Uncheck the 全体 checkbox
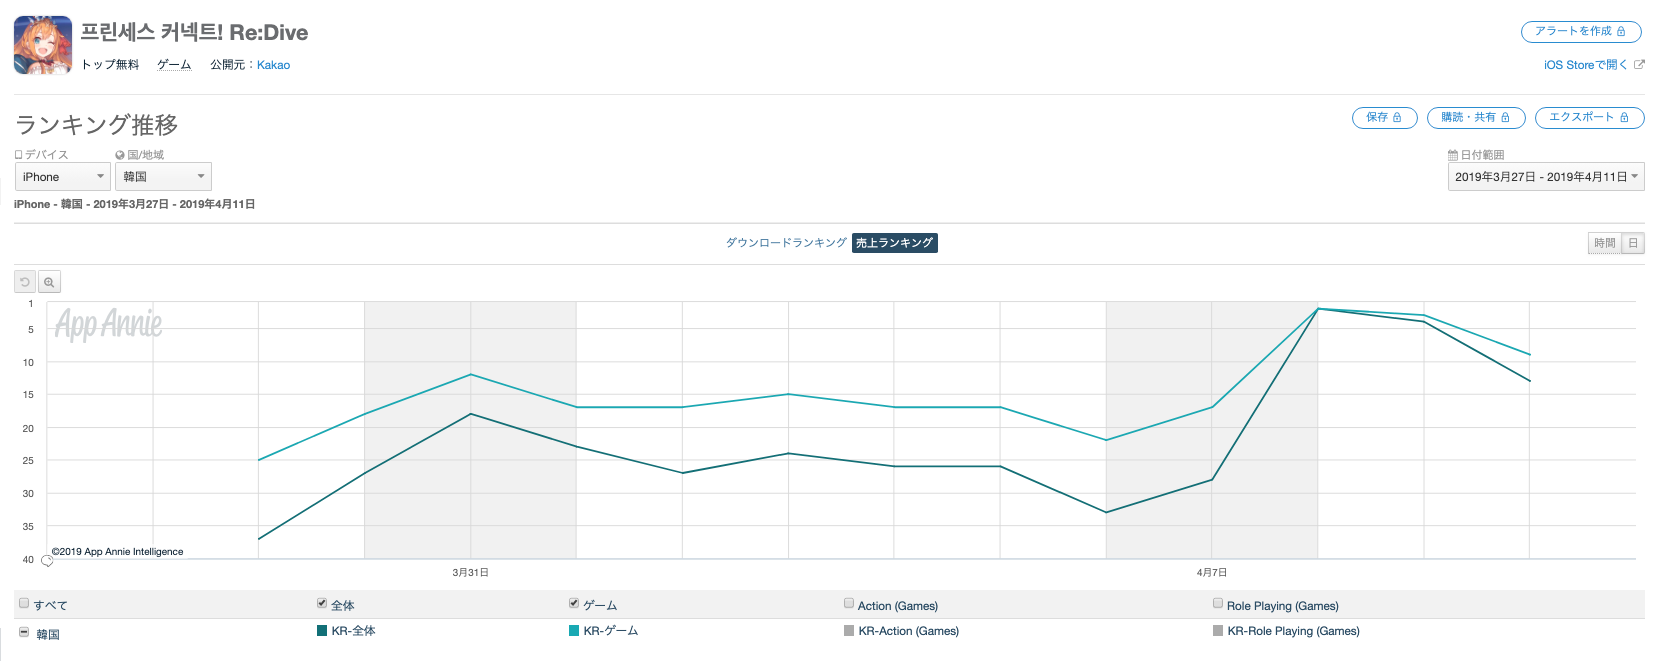The height and width of the screenshot is (661, 1666). (322, 603)
